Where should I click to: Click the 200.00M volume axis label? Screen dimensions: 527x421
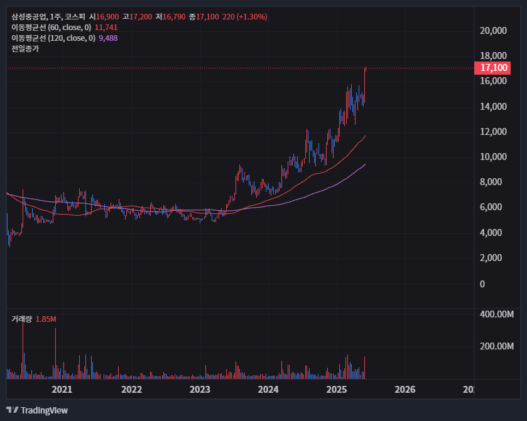(x=497, y=346)
